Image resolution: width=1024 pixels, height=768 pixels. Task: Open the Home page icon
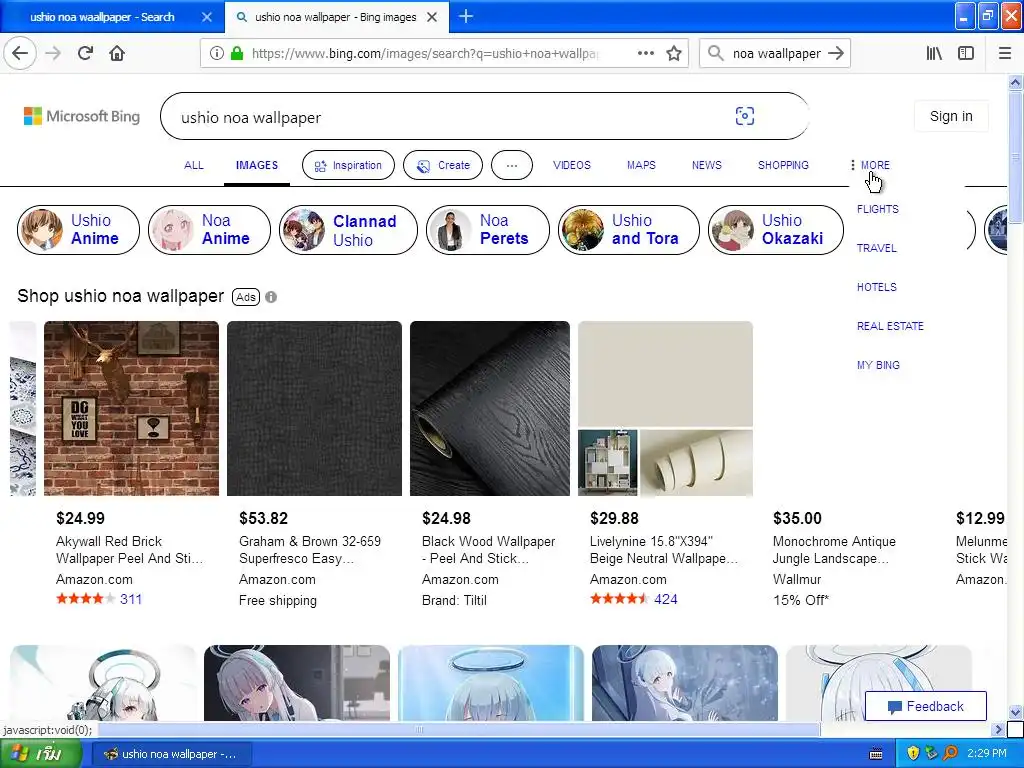point(117,53)
